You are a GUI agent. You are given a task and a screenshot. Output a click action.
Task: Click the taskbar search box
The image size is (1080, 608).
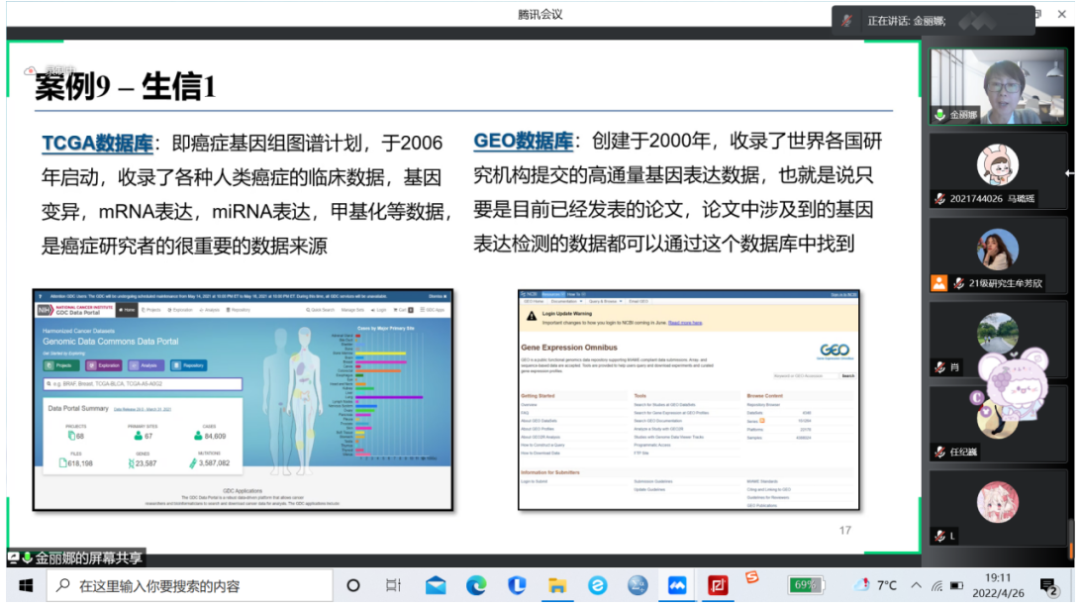point(189,585)
